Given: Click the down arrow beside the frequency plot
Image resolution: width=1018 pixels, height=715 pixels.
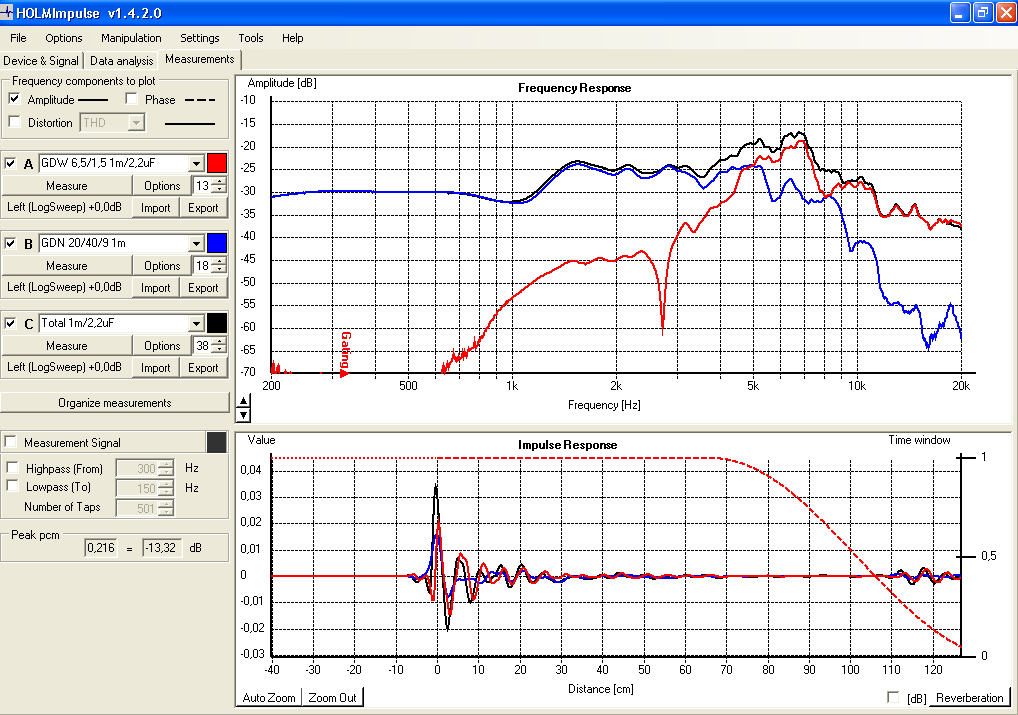Looking at the screenshot, I should point(243,415).
